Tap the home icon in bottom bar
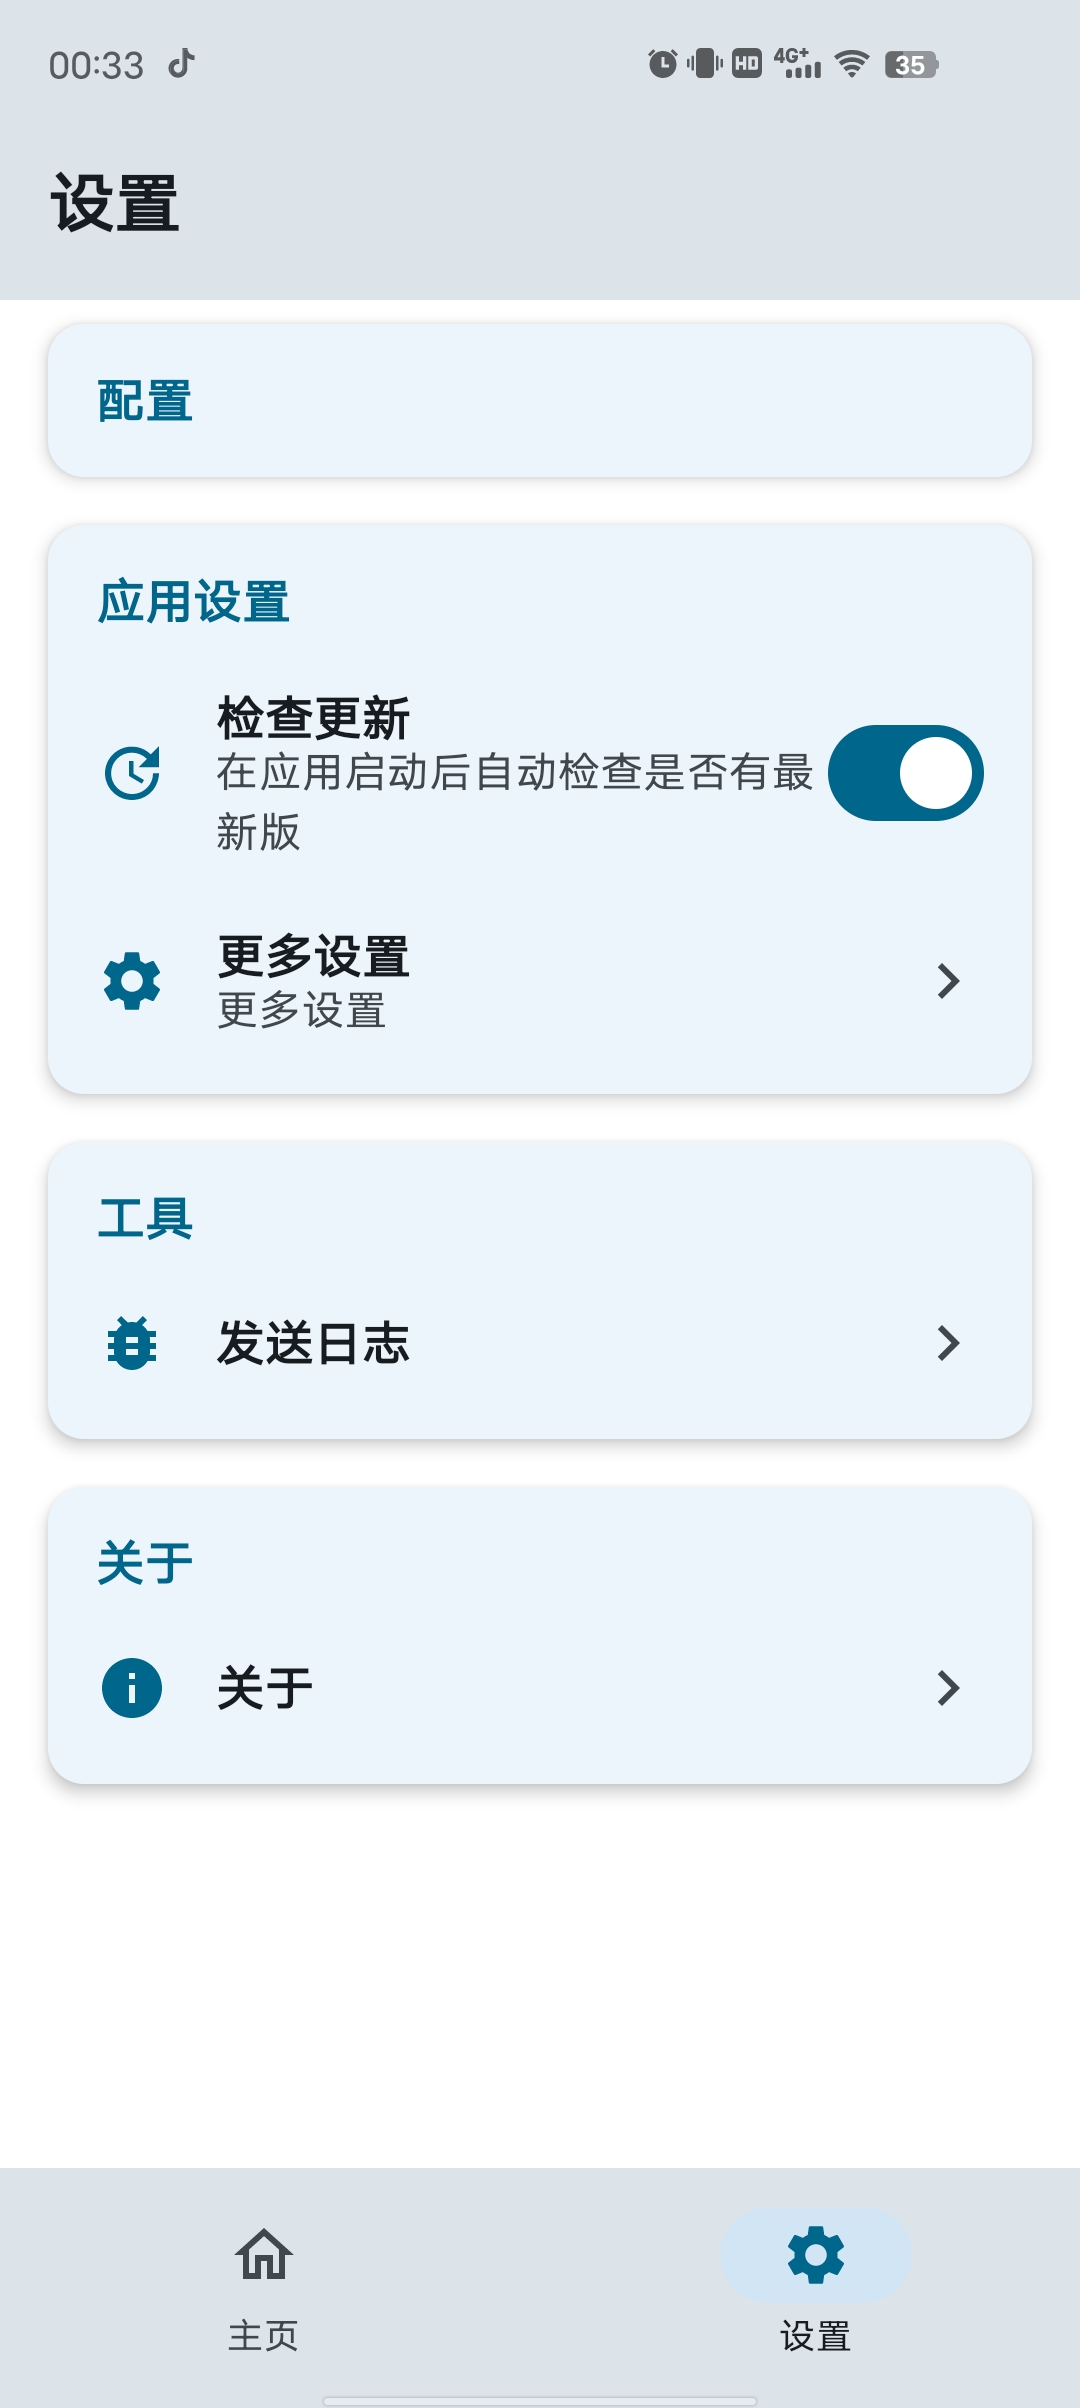The image size is (1080, 2408). click(x=264, y=2255)
